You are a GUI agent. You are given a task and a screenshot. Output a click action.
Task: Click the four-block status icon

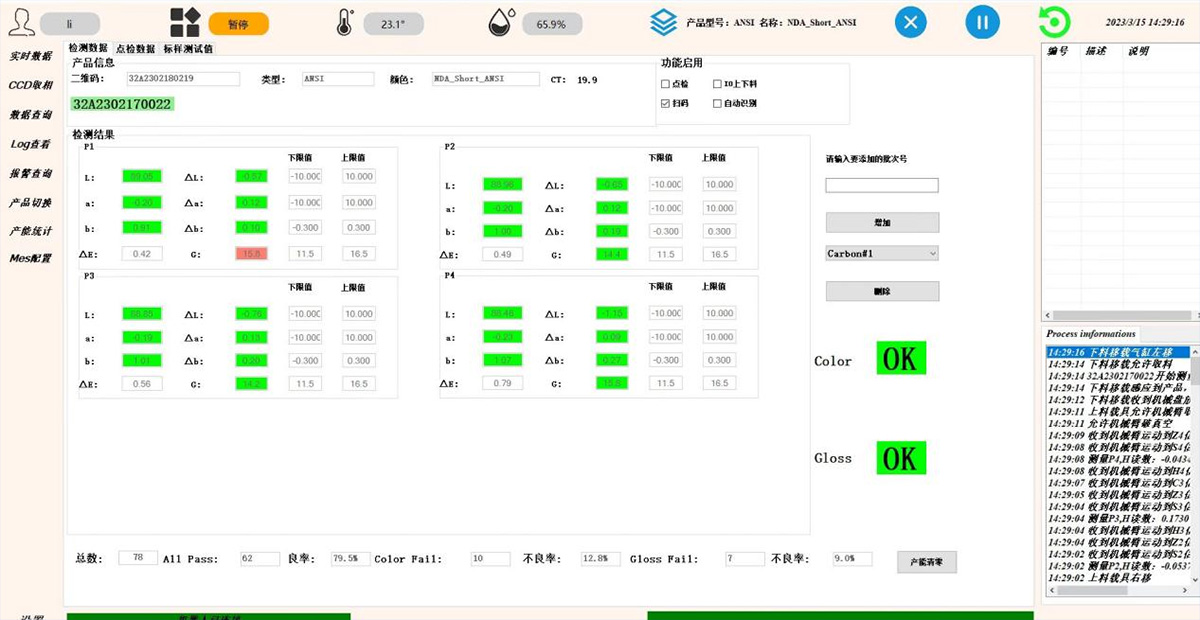pos(185,23)
